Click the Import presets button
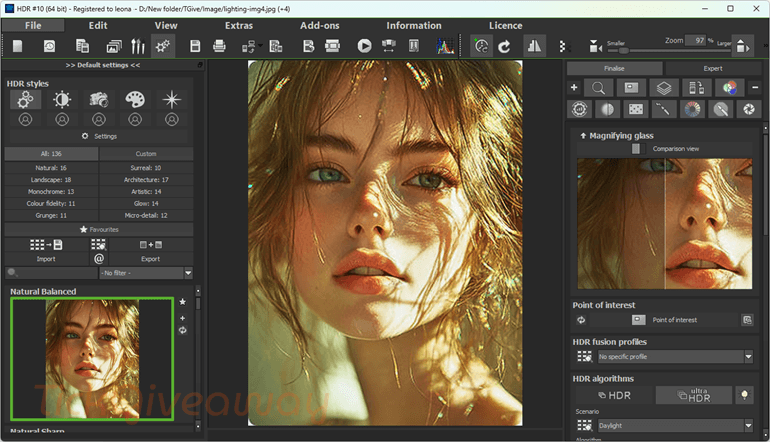This screenshot has height=442, width=770. point(46,251)
